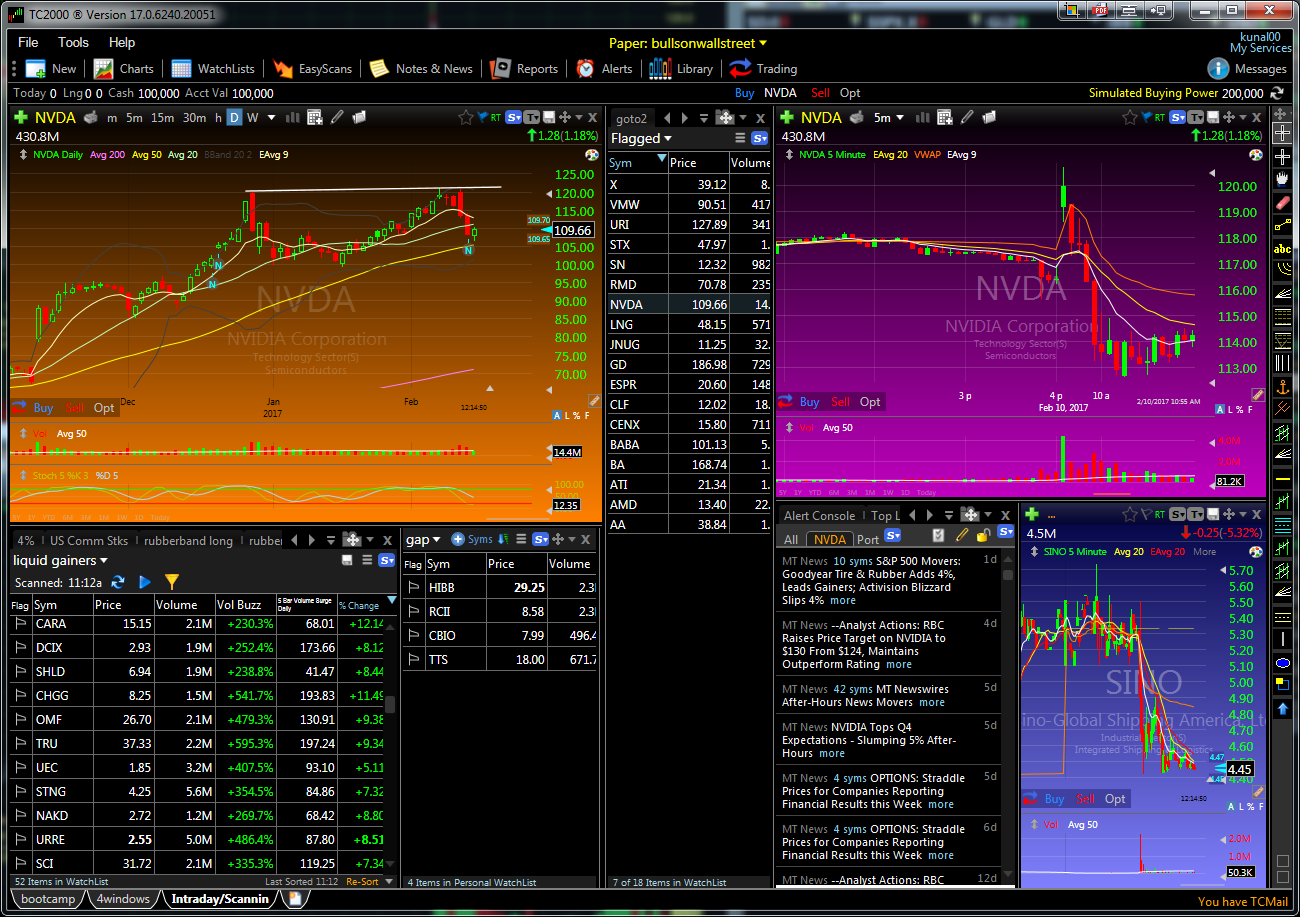
Task: Run liquid gainers scan with play button
Action: (x=145, y=582)
